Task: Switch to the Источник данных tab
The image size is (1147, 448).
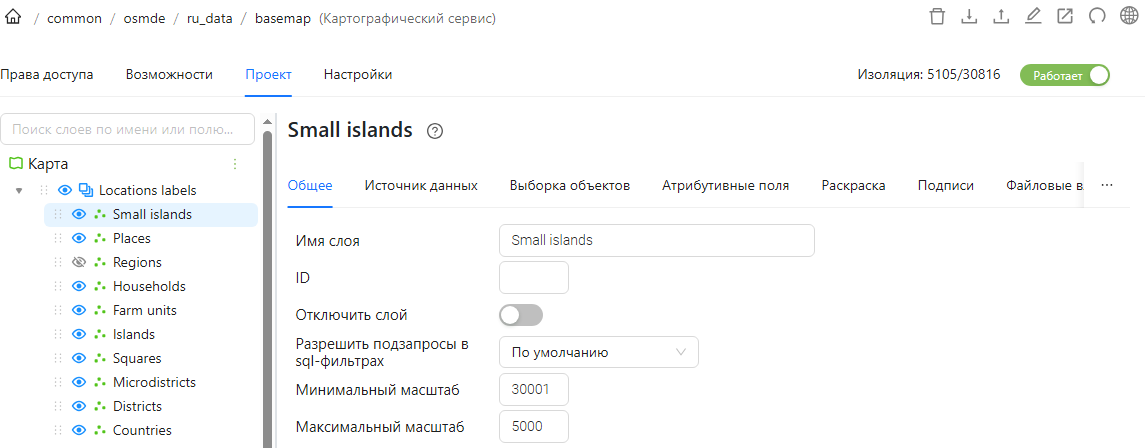Action: (x=421, y=186)
